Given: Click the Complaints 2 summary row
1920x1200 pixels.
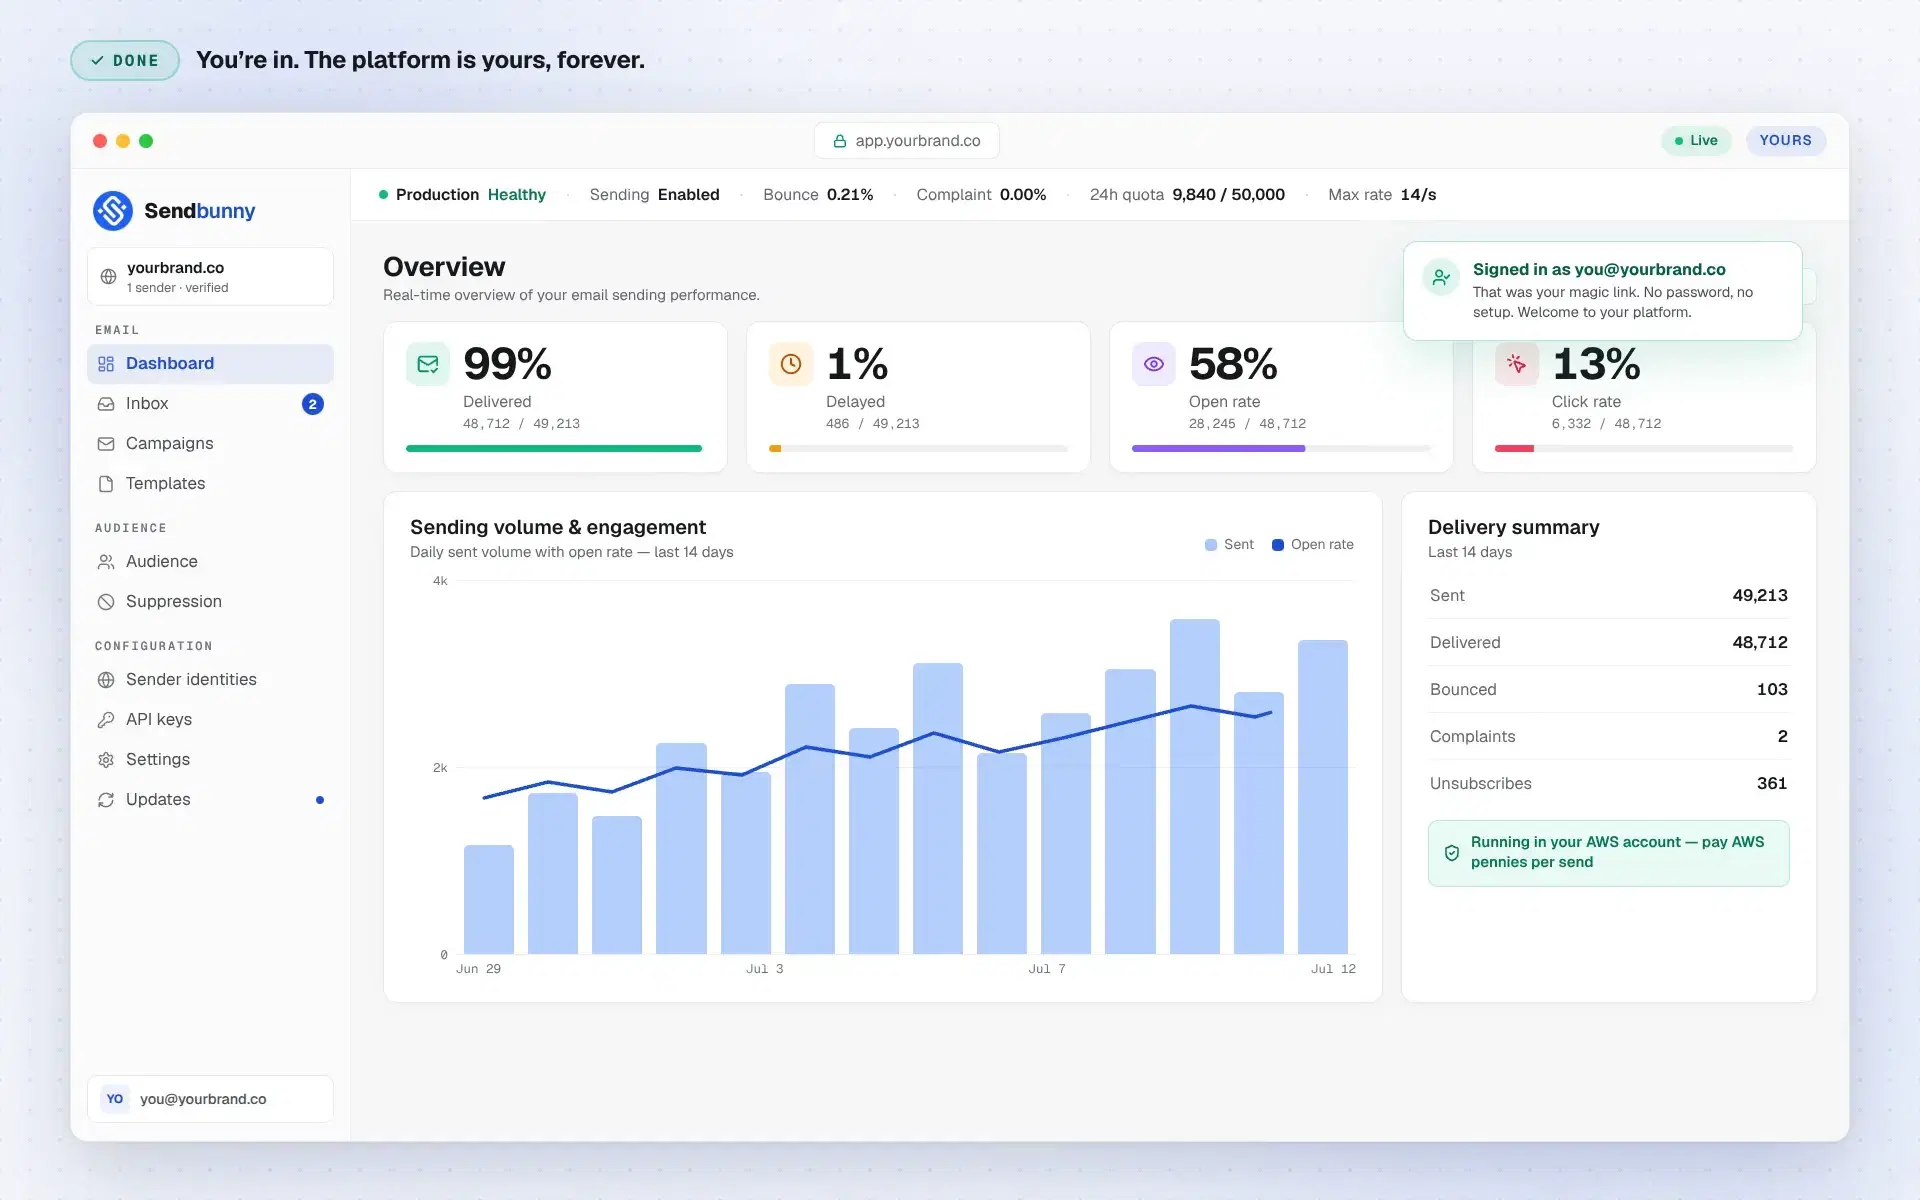Looking at the screenshot, I should (x=1609, y=737).
